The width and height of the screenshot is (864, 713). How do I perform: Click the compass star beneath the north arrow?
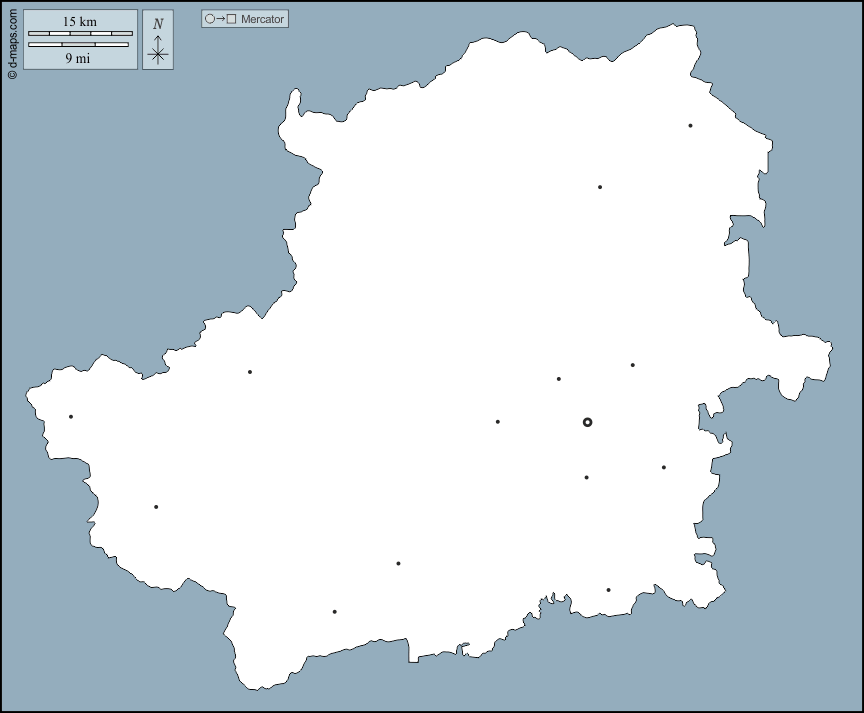(158, 55)
